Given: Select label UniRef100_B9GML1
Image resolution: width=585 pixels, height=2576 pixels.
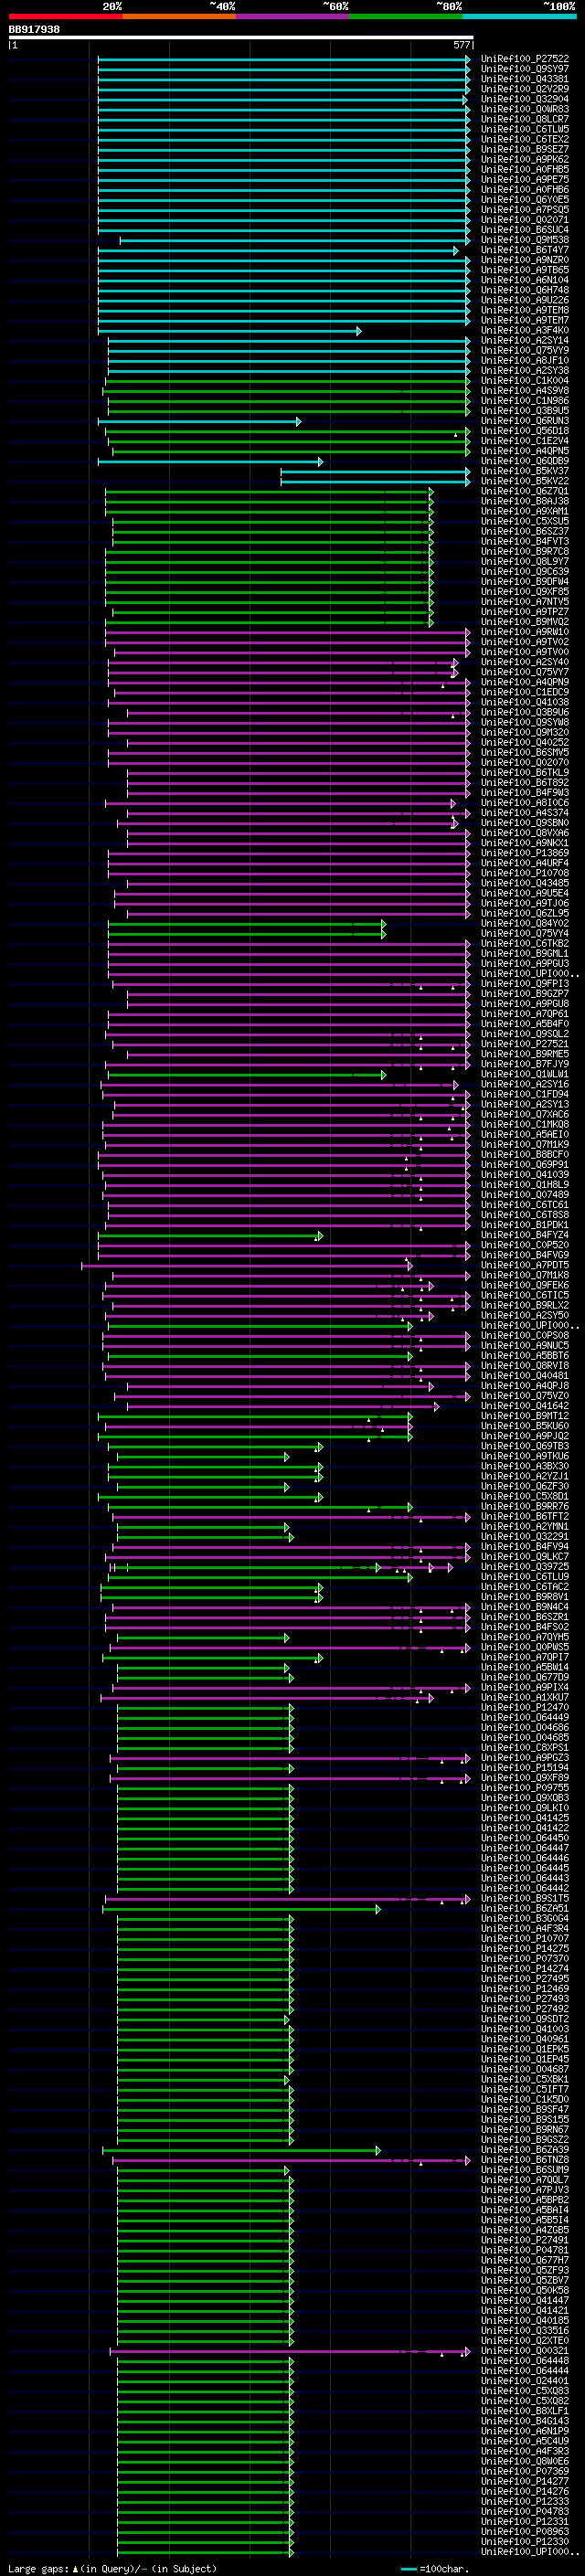Looking at the screenshot, I should click(x=525, y=954).
